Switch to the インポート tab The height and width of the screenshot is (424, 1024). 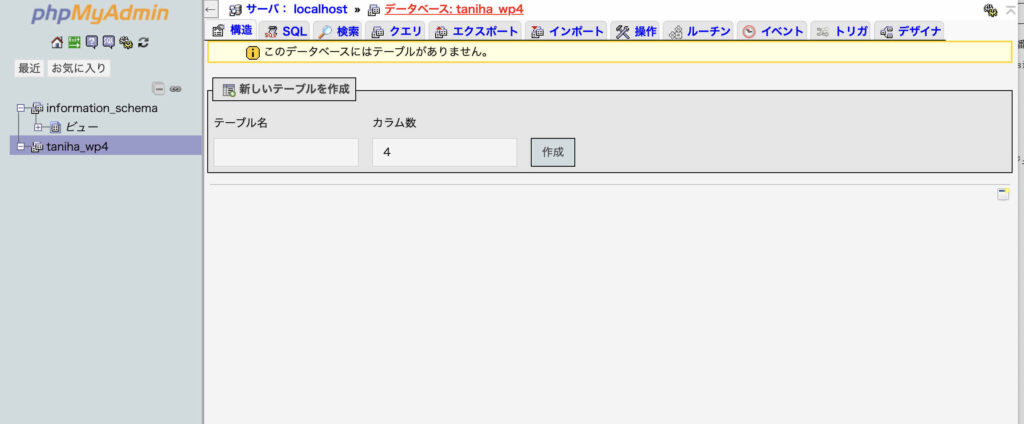click(x=566, y=31)
